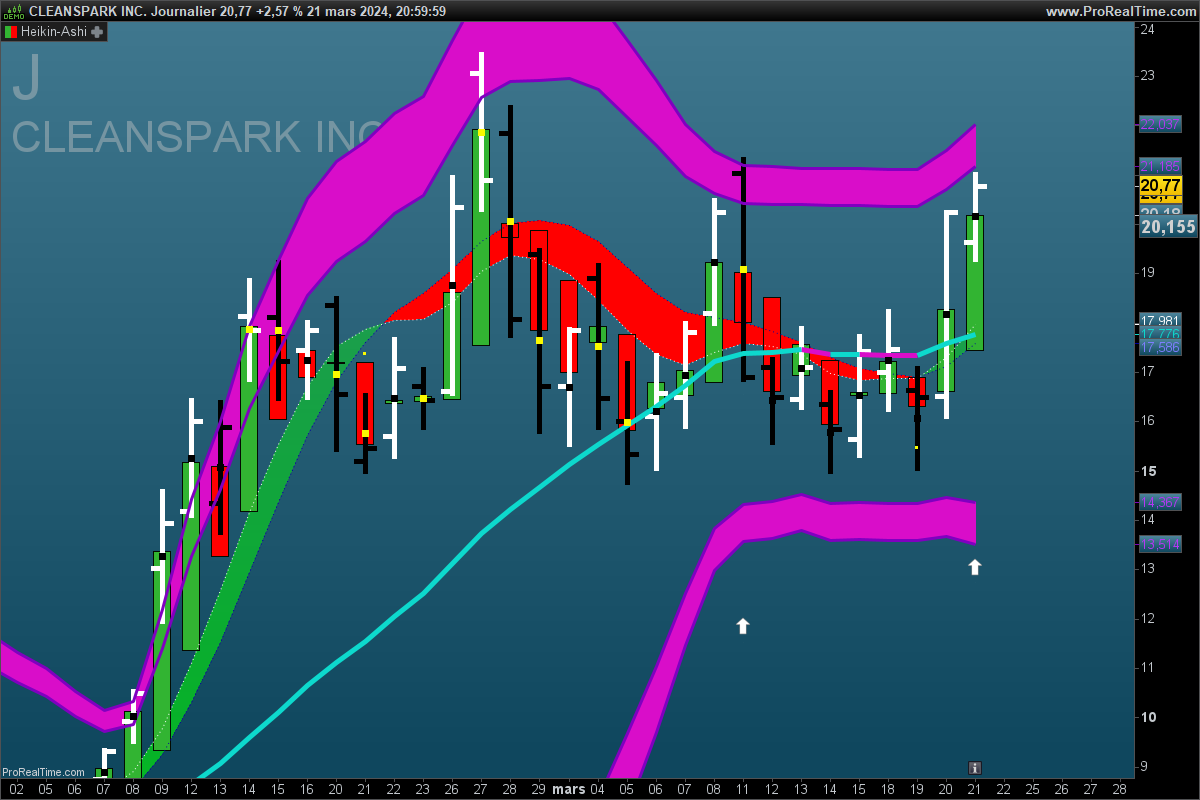
Task: Select the purple 22,037 band value label
Action: pyautogui.click(x=1160, y=124)
